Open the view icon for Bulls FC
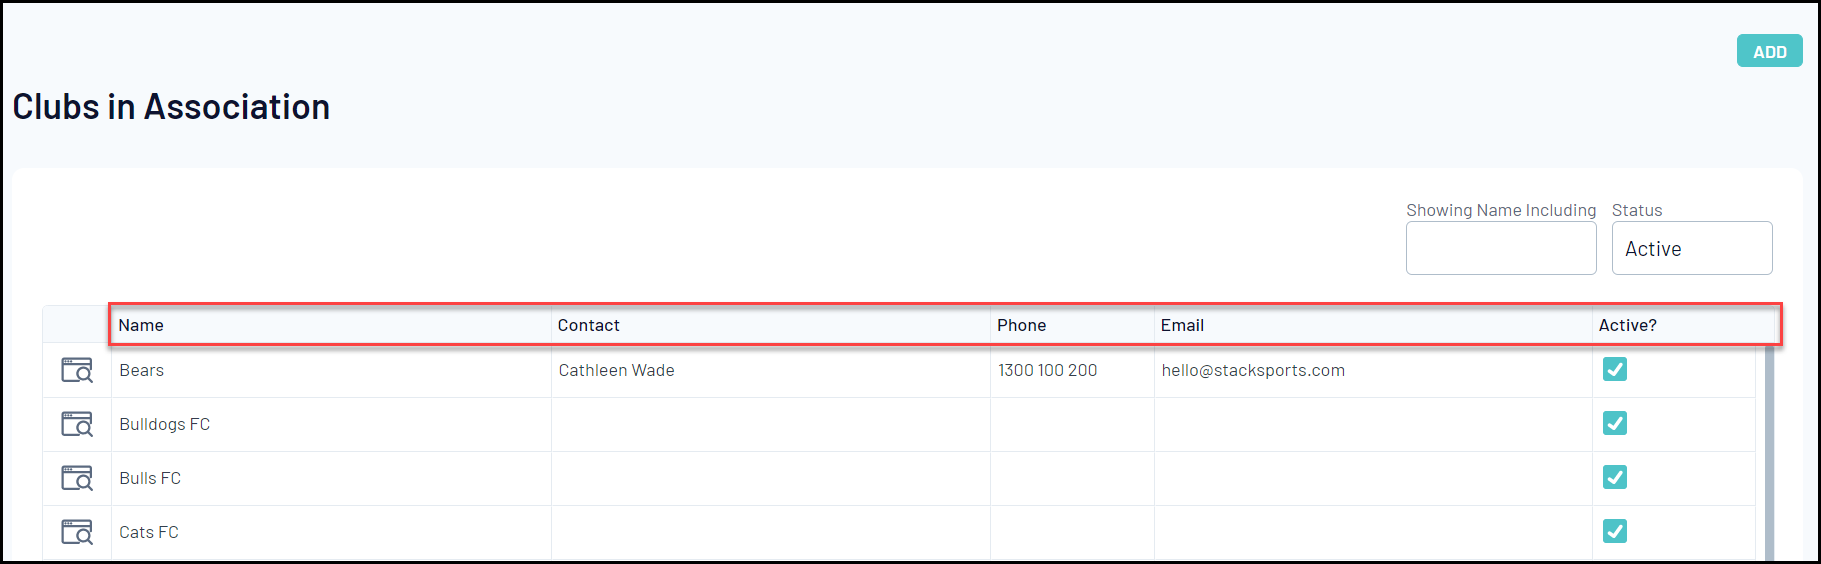The width and height of the screenshot is (1821, 564). (77, 478)
